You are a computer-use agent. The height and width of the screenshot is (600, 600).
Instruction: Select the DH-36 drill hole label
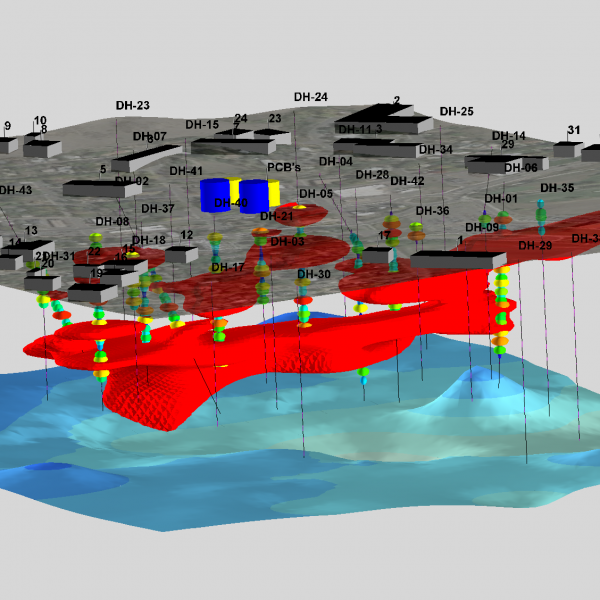click(x=432, y=211)
